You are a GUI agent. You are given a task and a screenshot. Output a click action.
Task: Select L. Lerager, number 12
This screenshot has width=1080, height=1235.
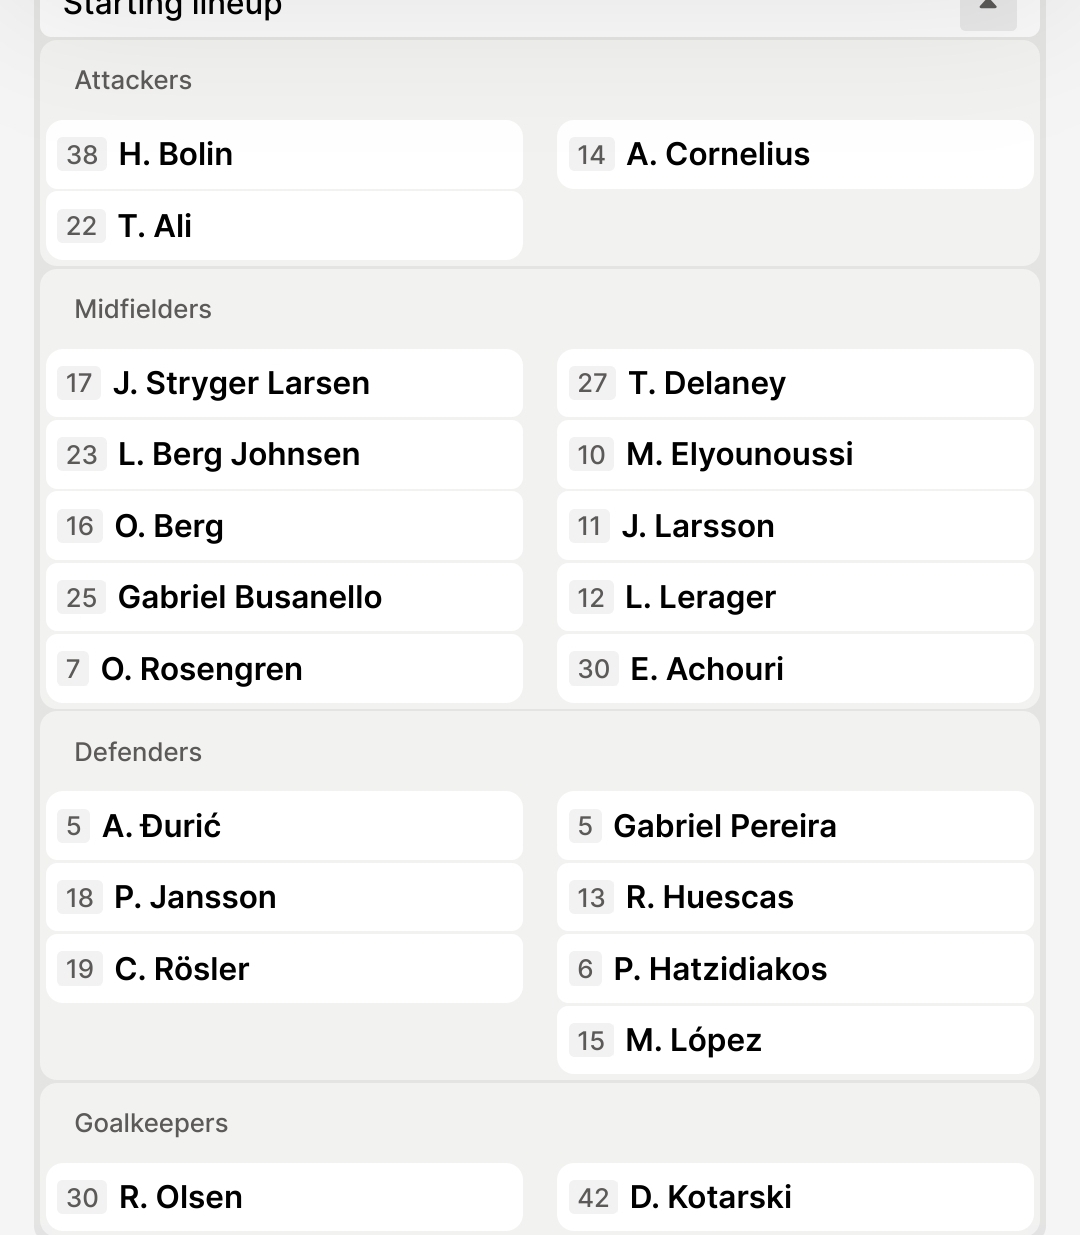click(x=795, y=598)
